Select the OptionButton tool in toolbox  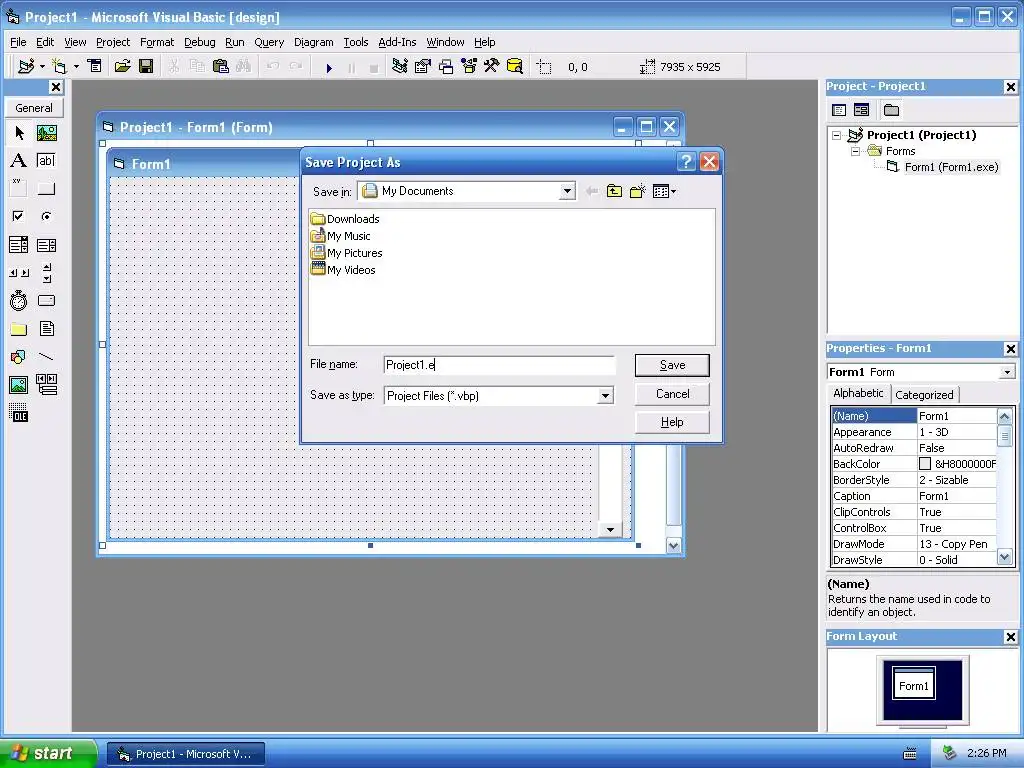pyautogui.click(x=46, y=216)
